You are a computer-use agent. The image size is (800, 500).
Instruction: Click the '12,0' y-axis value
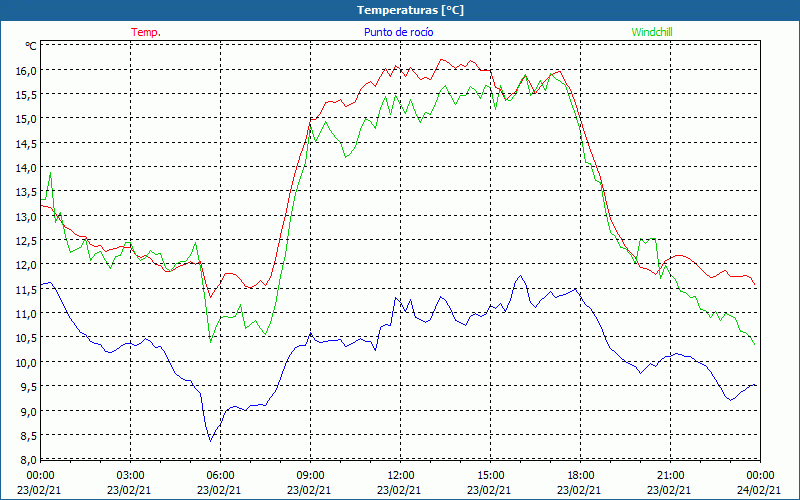pos(27,265)
